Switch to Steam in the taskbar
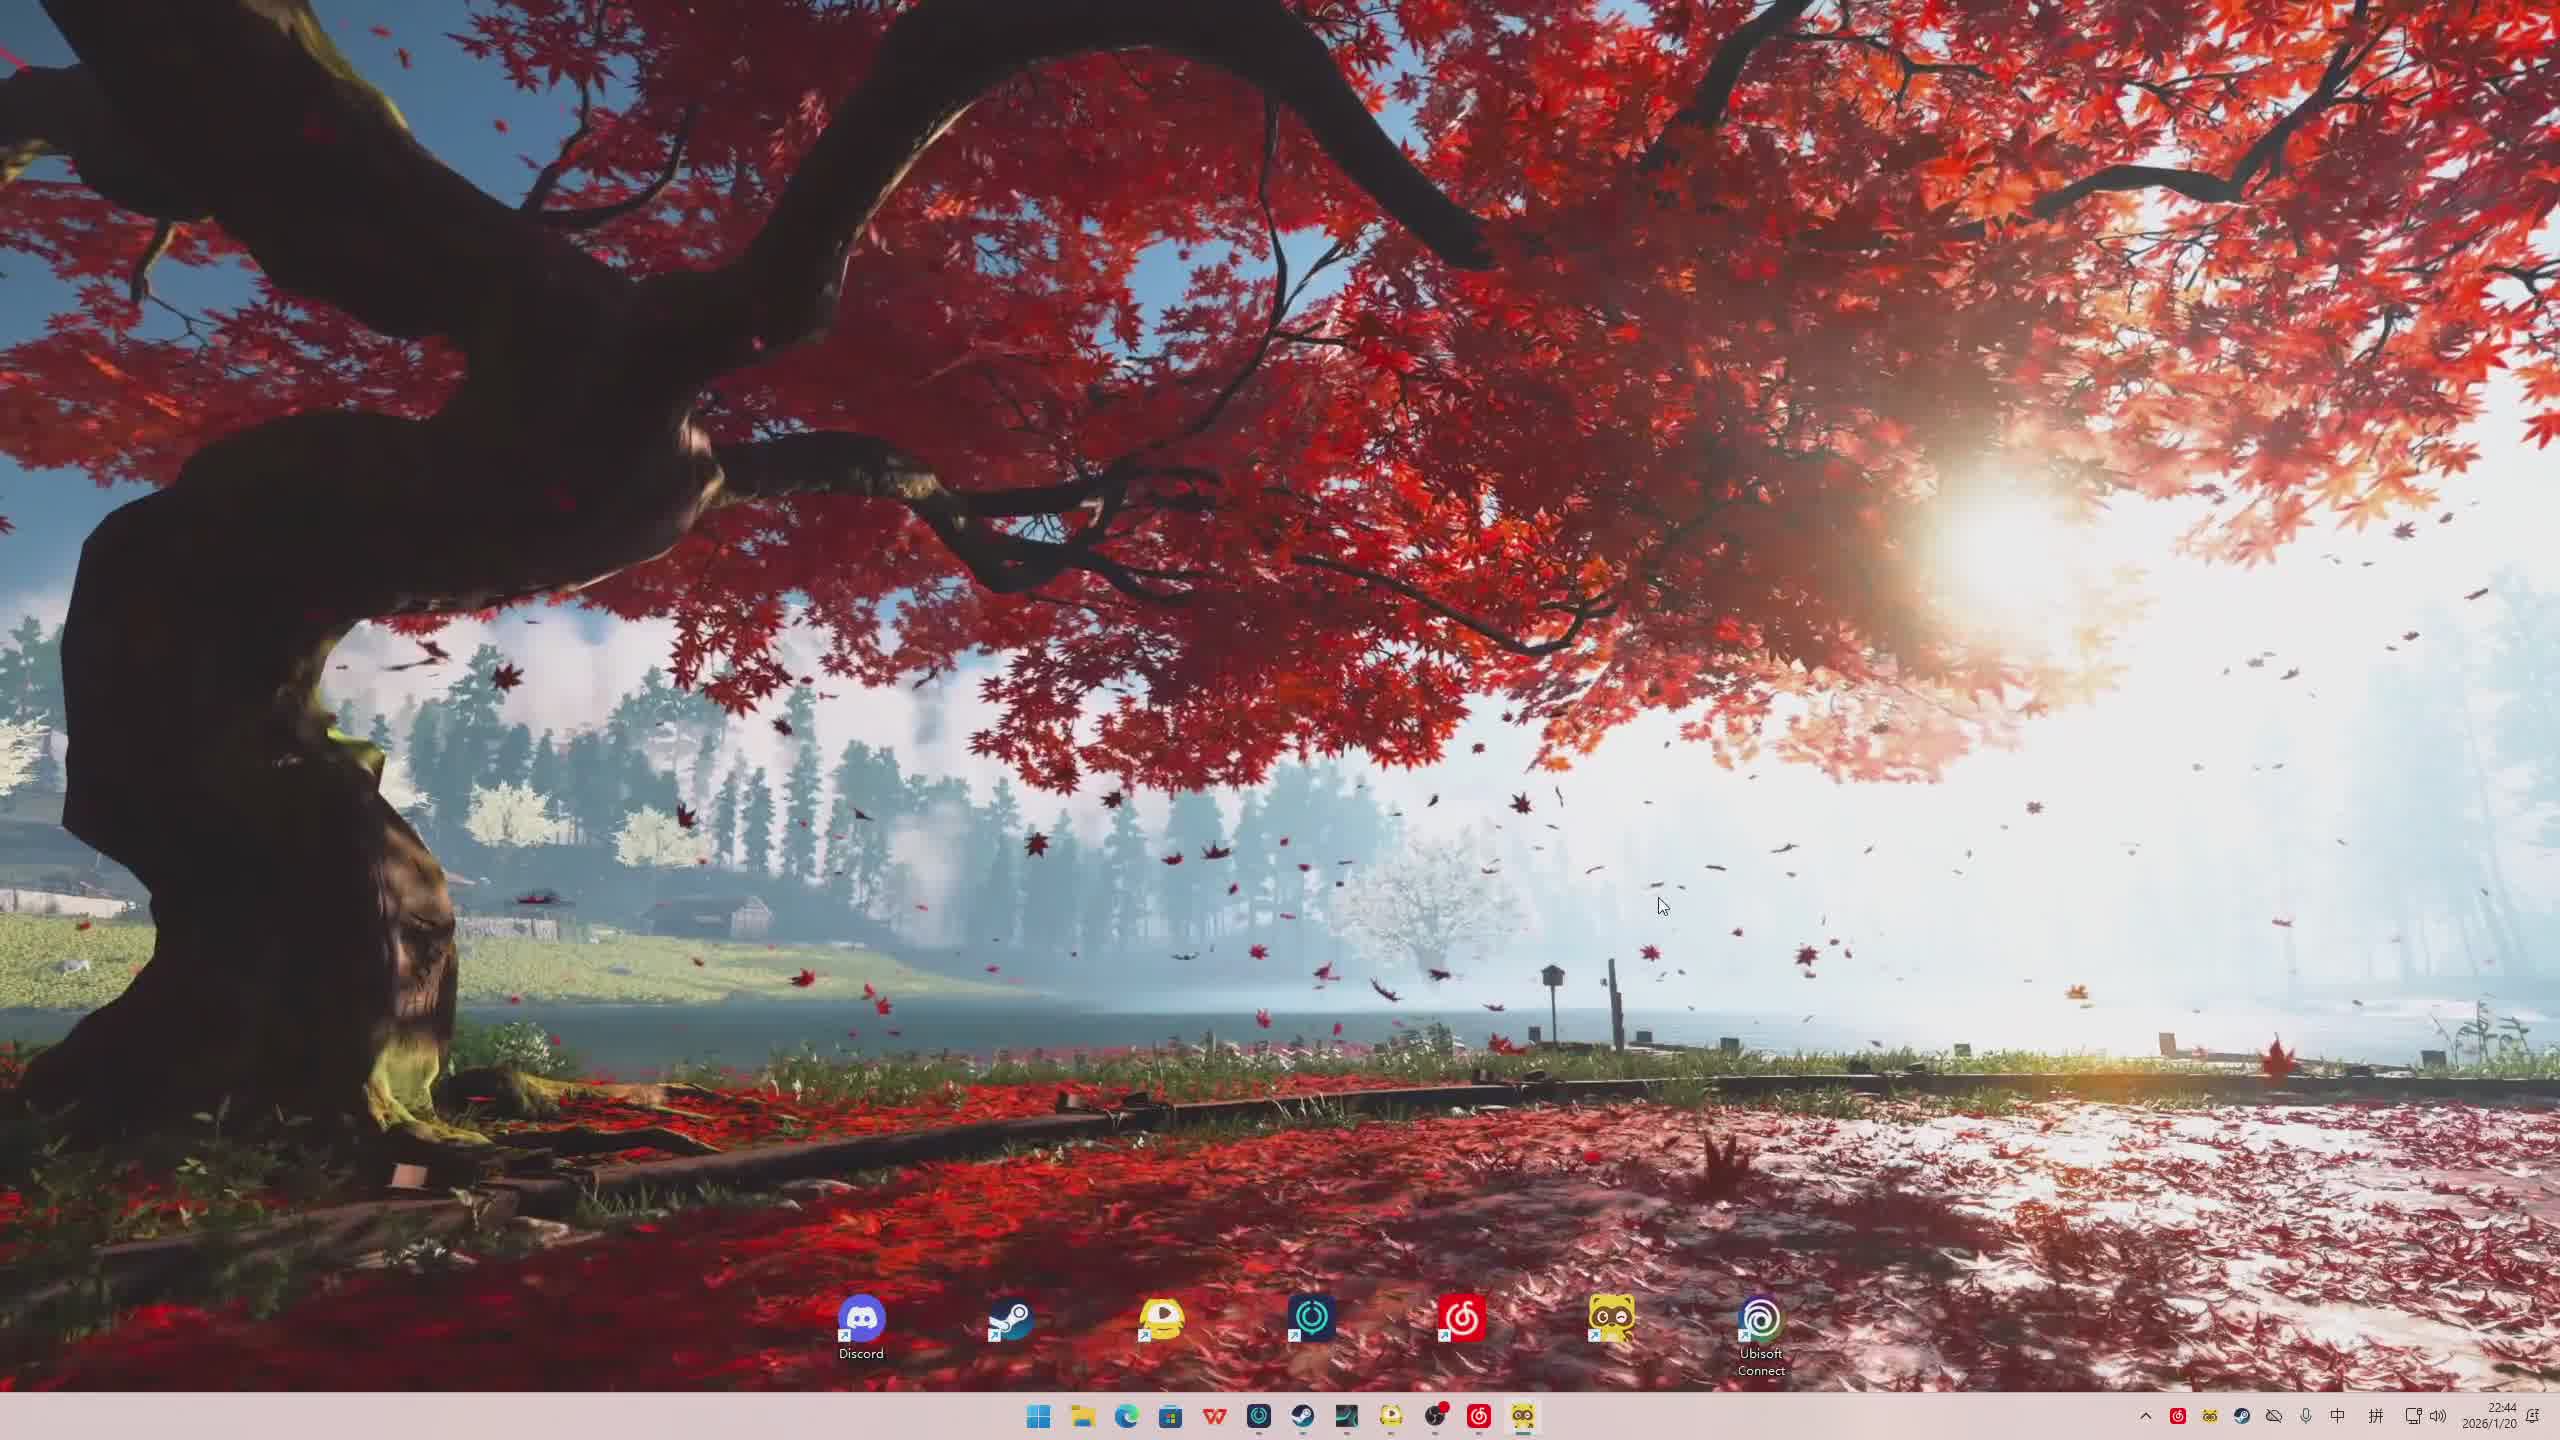The width and height of the screenshot is (2560, 1440). (1302, 1416)
